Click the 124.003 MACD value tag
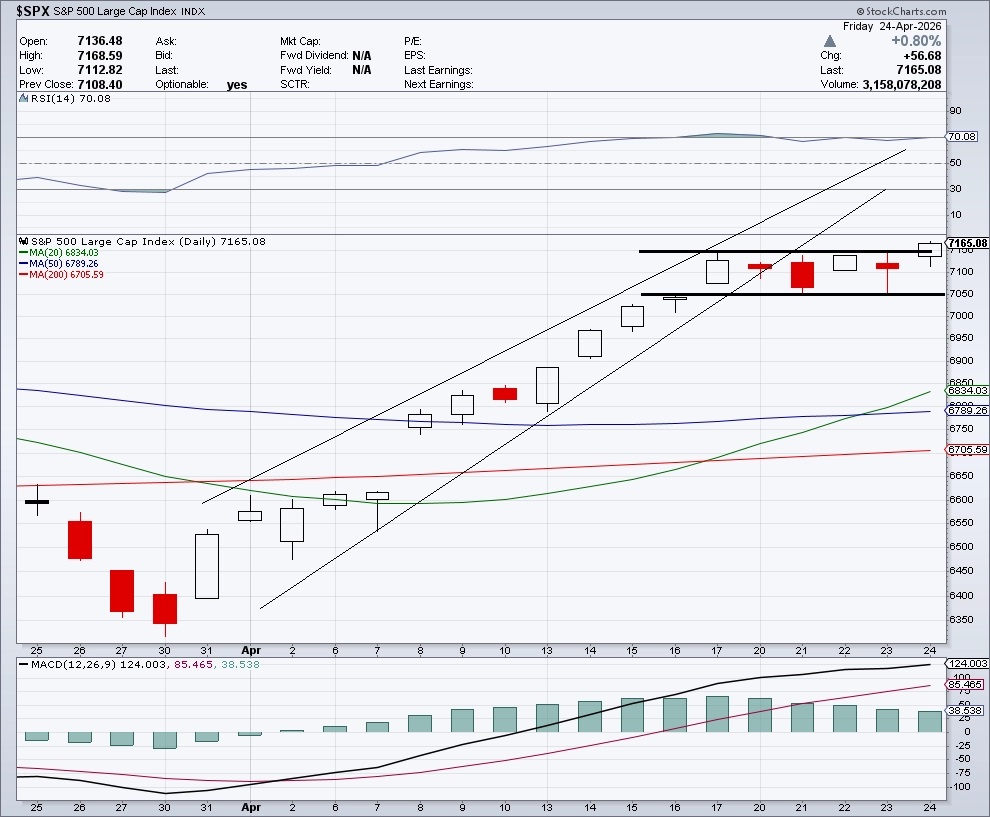990x817 pixels. click(x=967, y=664)
